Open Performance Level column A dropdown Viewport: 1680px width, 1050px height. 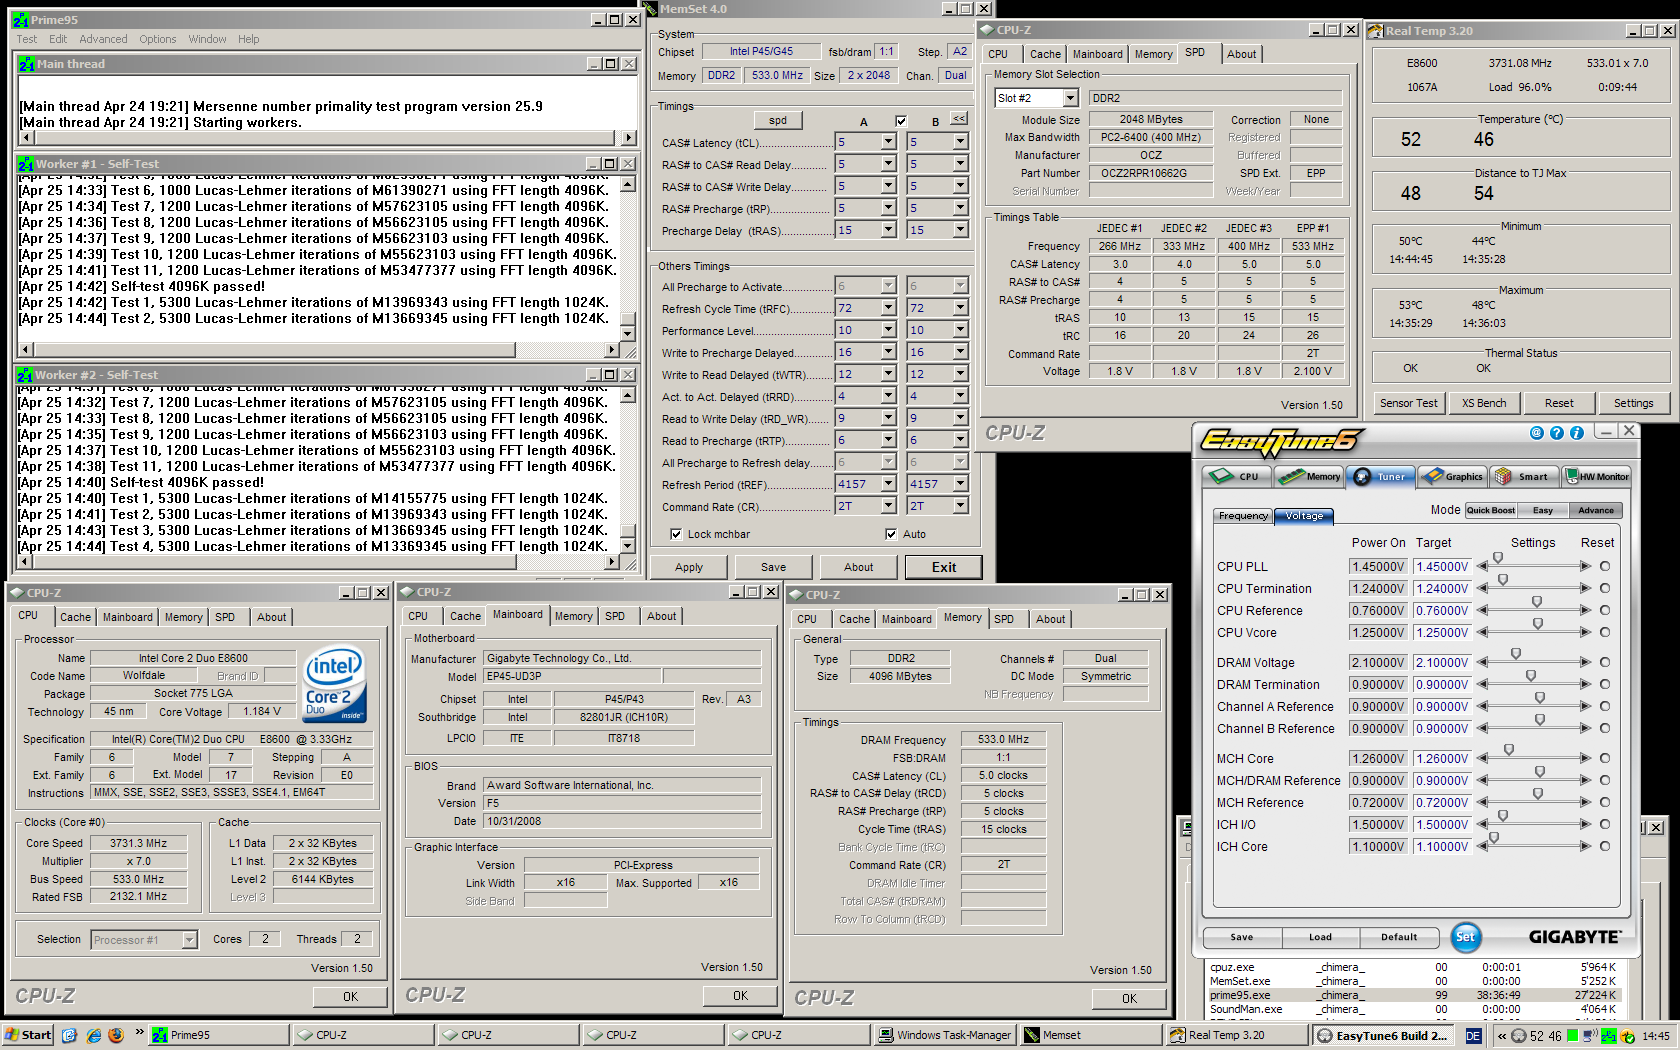pos(888,330)
